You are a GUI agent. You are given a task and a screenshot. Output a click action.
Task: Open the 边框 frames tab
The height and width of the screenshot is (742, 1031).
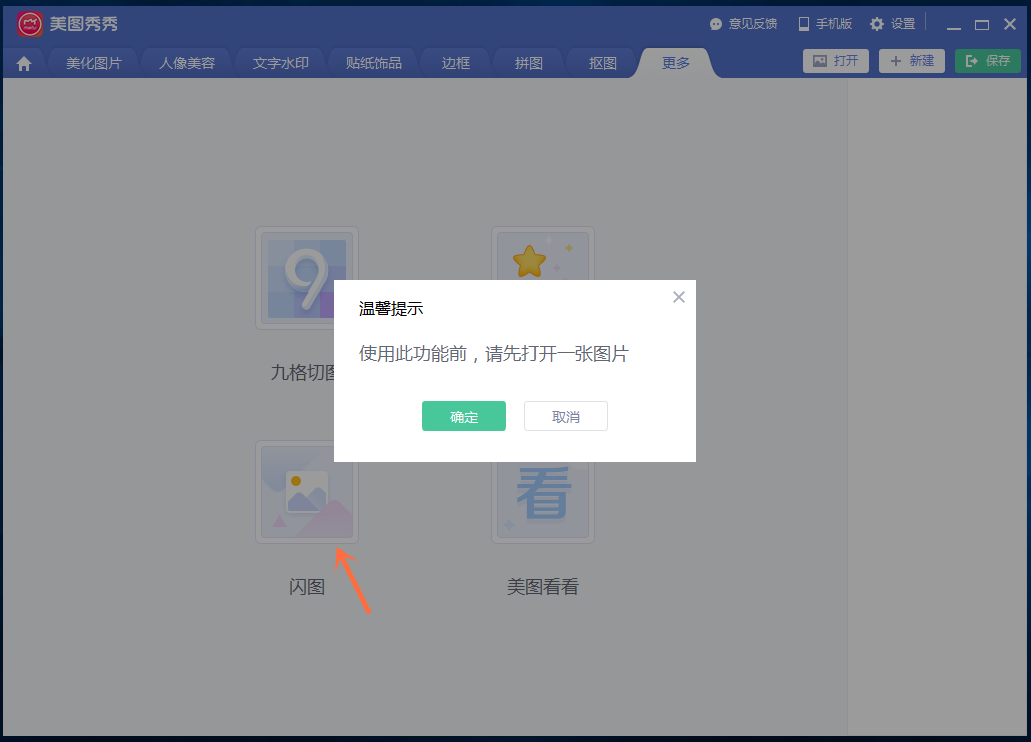point(455,61)
